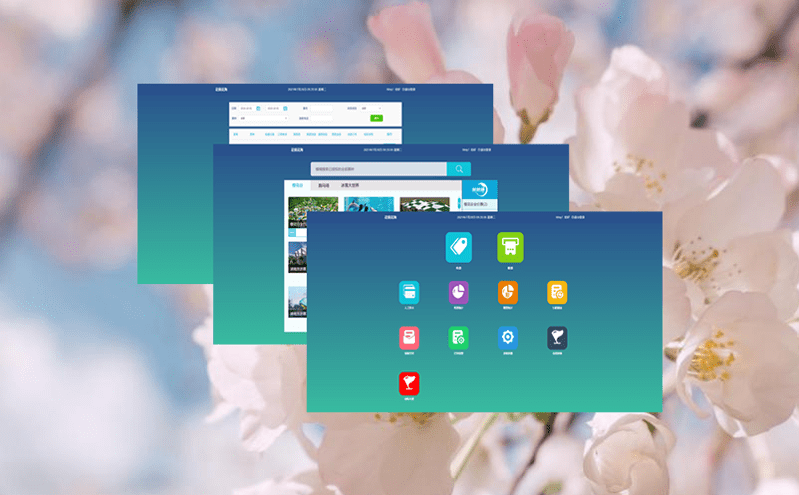Switch to the second tab in ticket list

pyautogui.click(x=323, y=185)
